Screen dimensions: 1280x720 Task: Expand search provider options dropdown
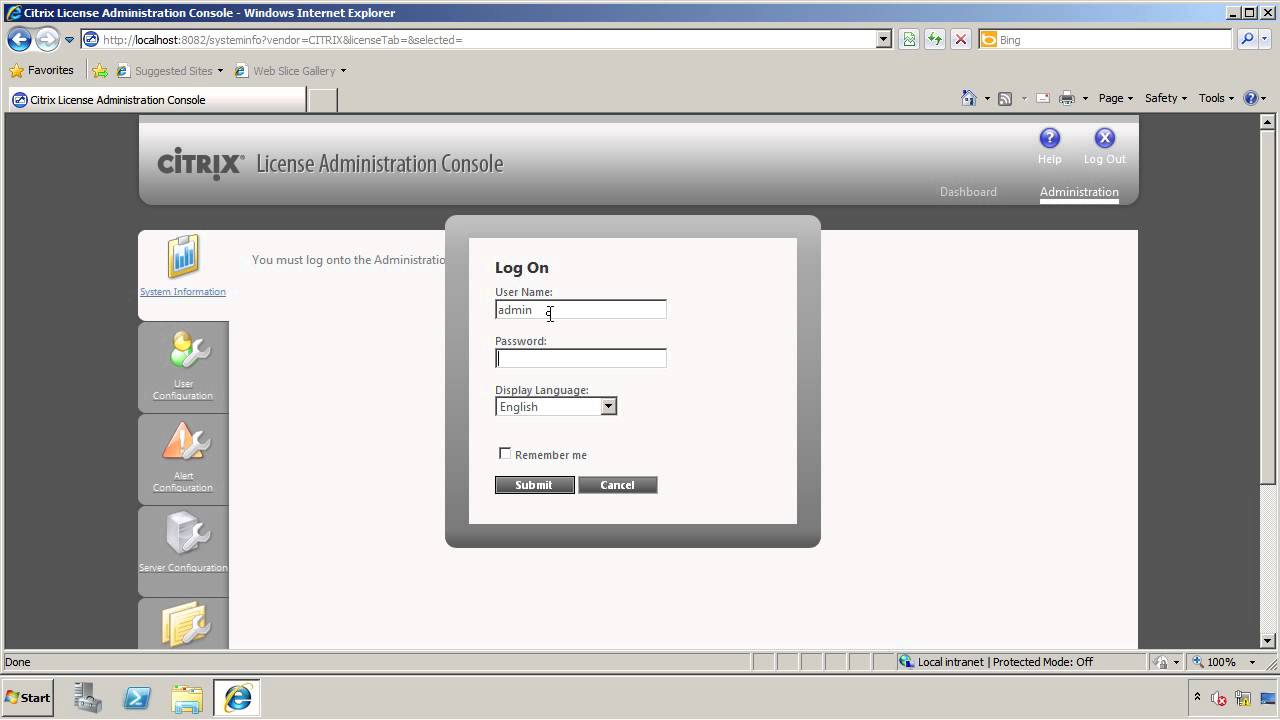tap(1264, 40)
